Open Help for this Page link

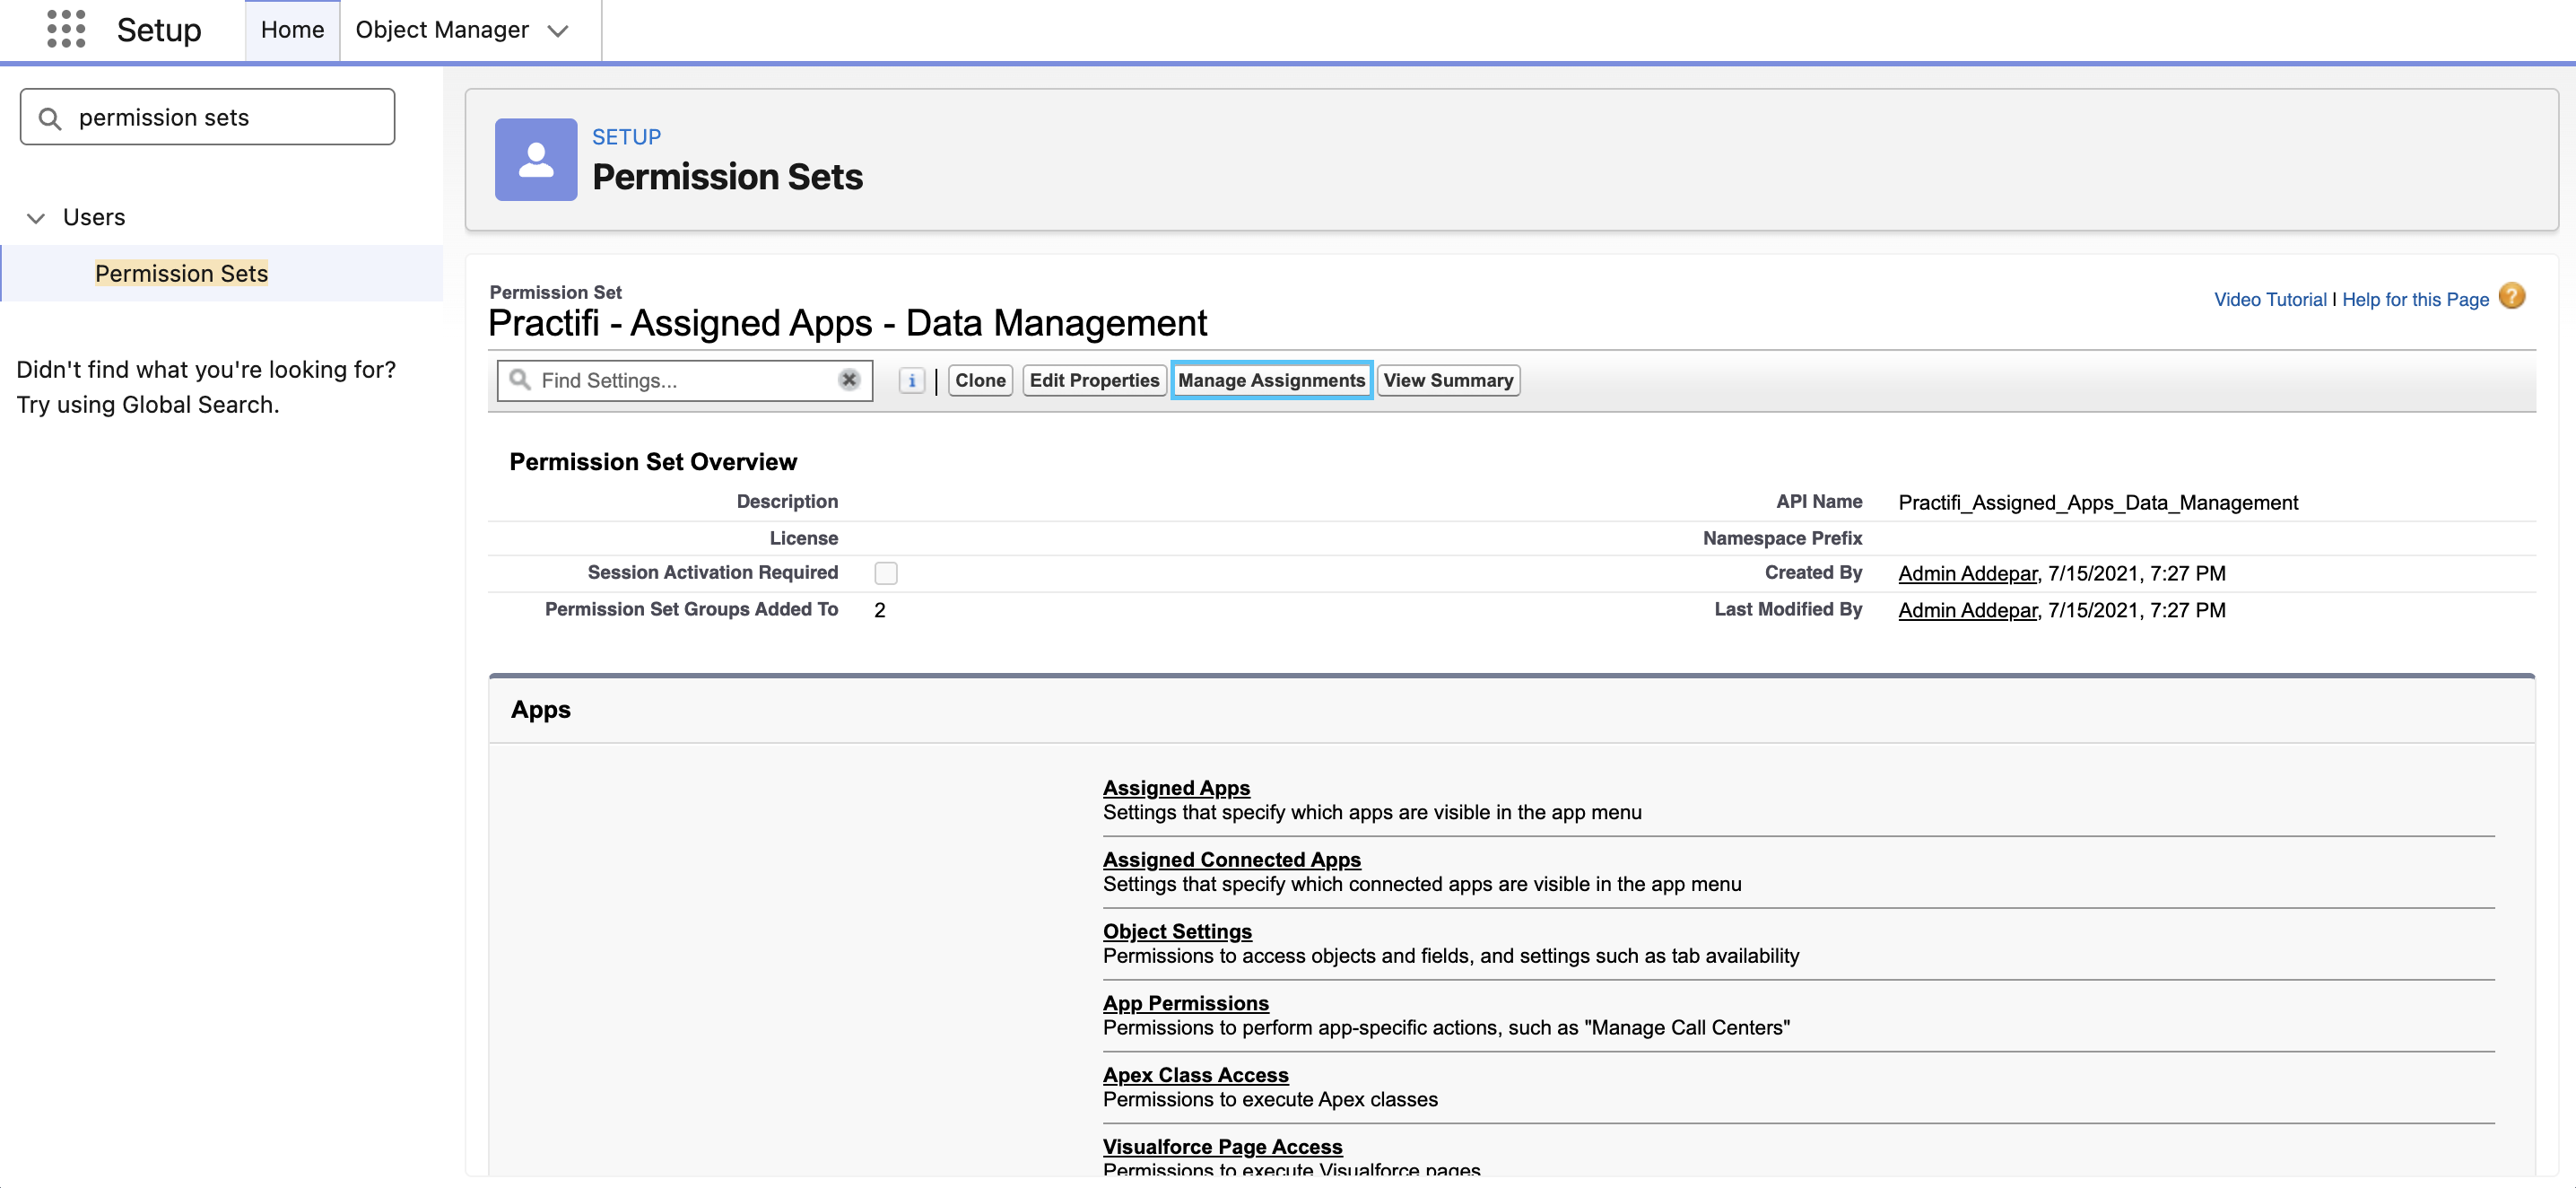pos(2415,299)
